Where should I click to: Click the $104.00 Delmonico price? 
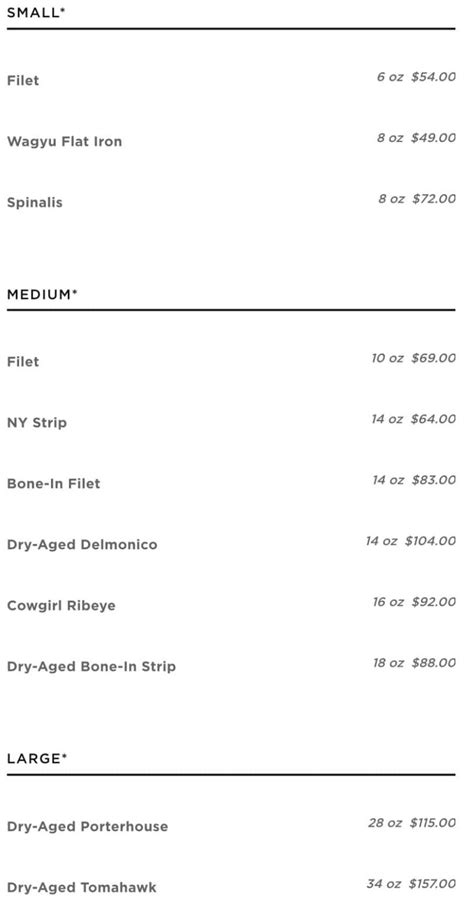pos(430,541)
